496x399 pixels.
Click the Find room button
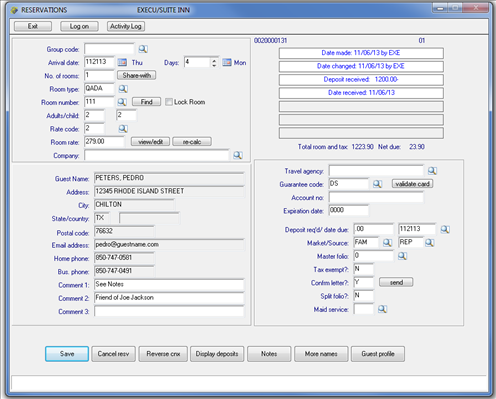146,102
